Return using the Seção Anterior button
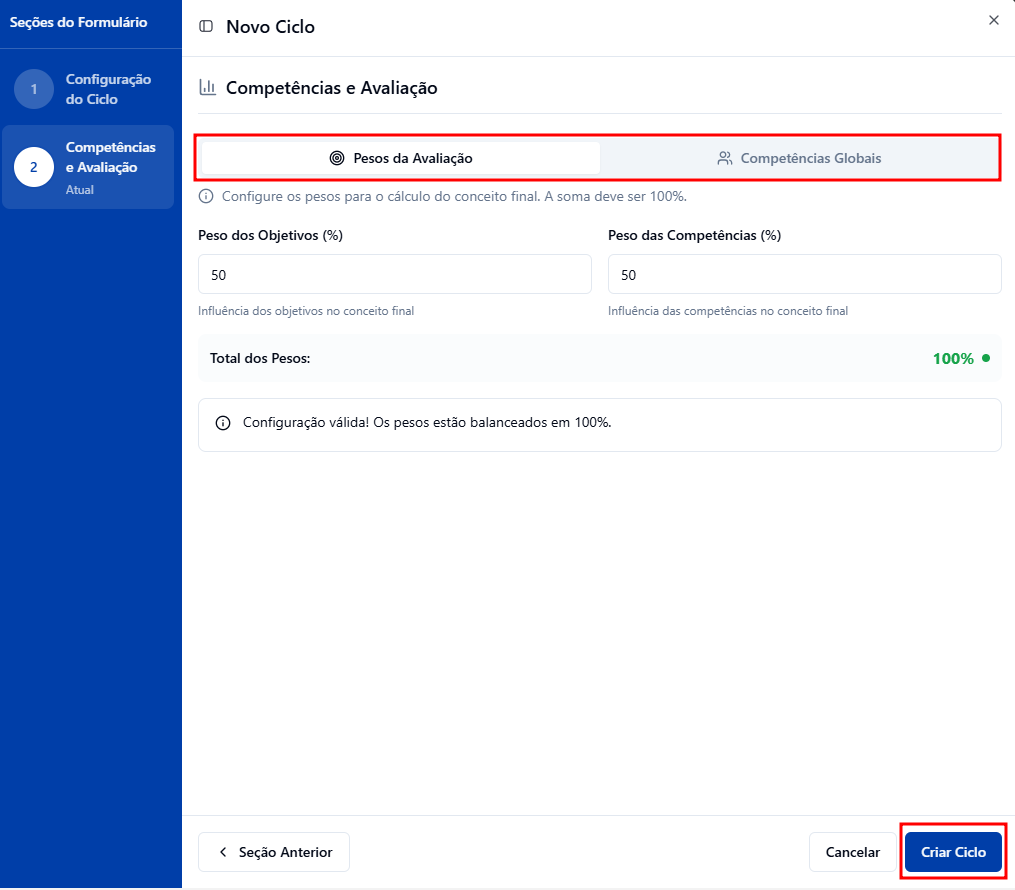The image size is (1015, 890). [x=274, y=853]
